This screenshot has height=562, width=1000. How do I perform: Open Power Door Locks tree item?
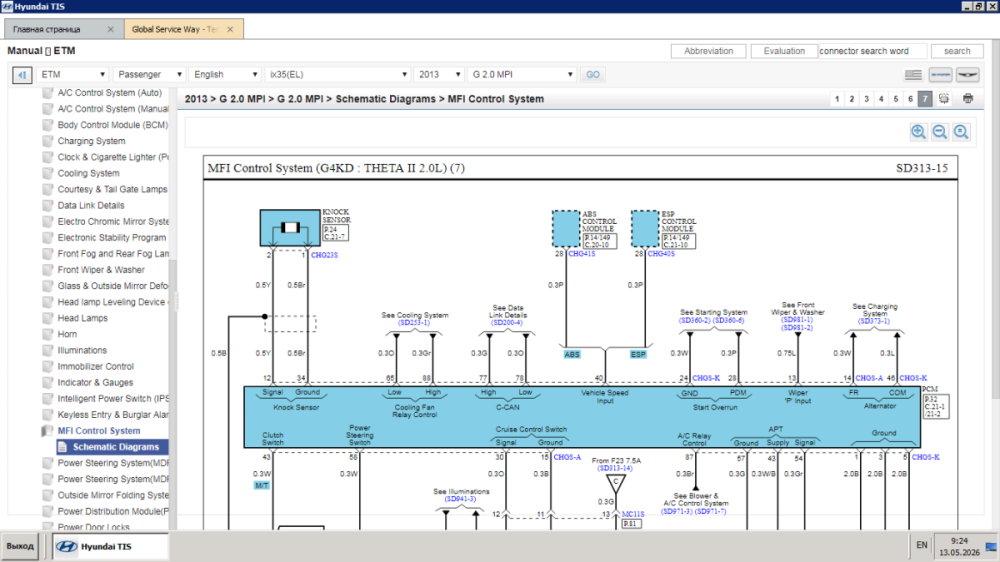tap(93, 527)
